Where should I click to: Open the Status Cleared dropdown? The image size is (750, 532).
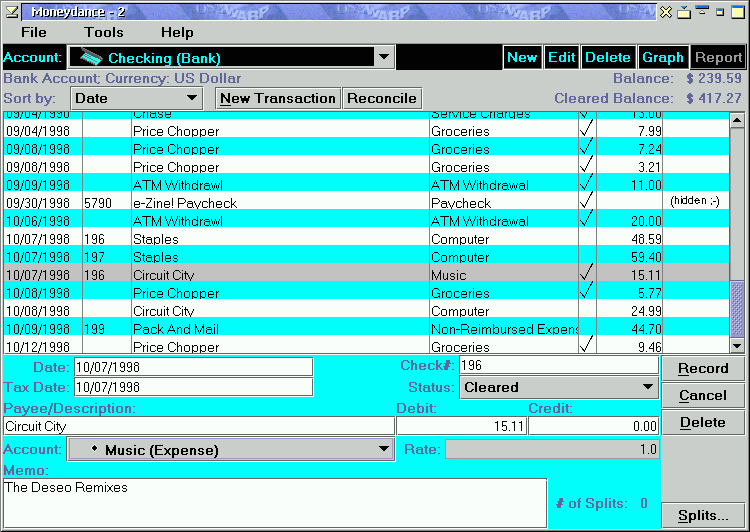click(559, 387)
